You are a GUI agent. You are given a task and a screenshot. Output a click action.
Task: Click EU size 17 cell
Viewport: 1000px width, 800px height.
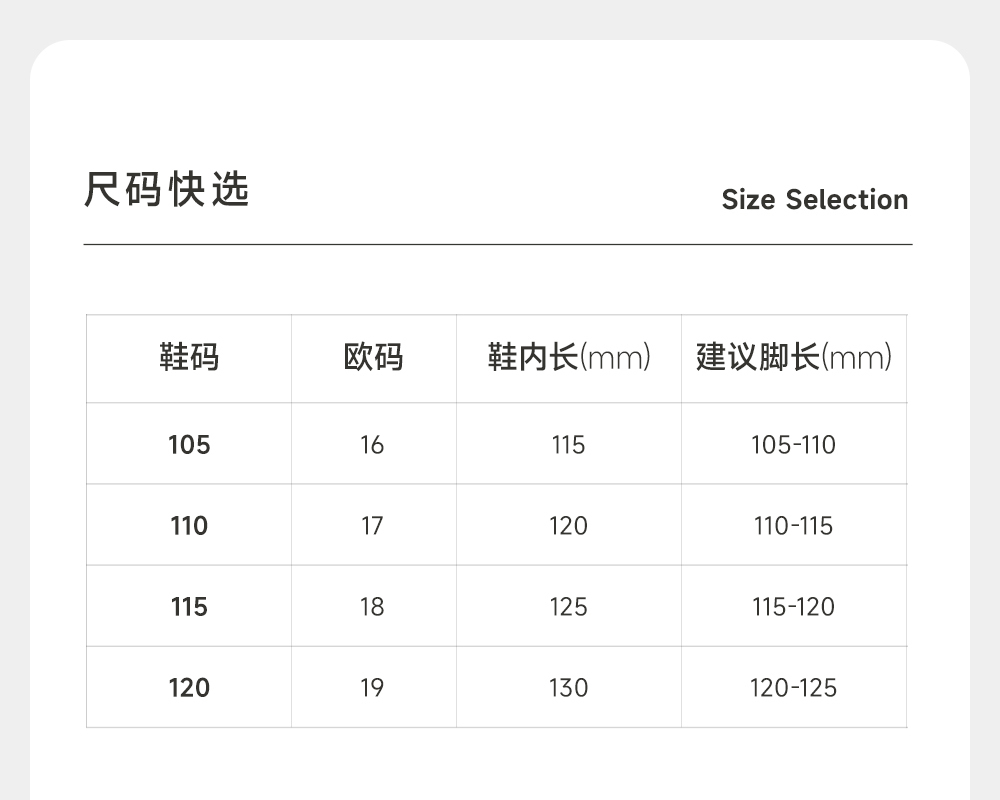click(372, 525)
